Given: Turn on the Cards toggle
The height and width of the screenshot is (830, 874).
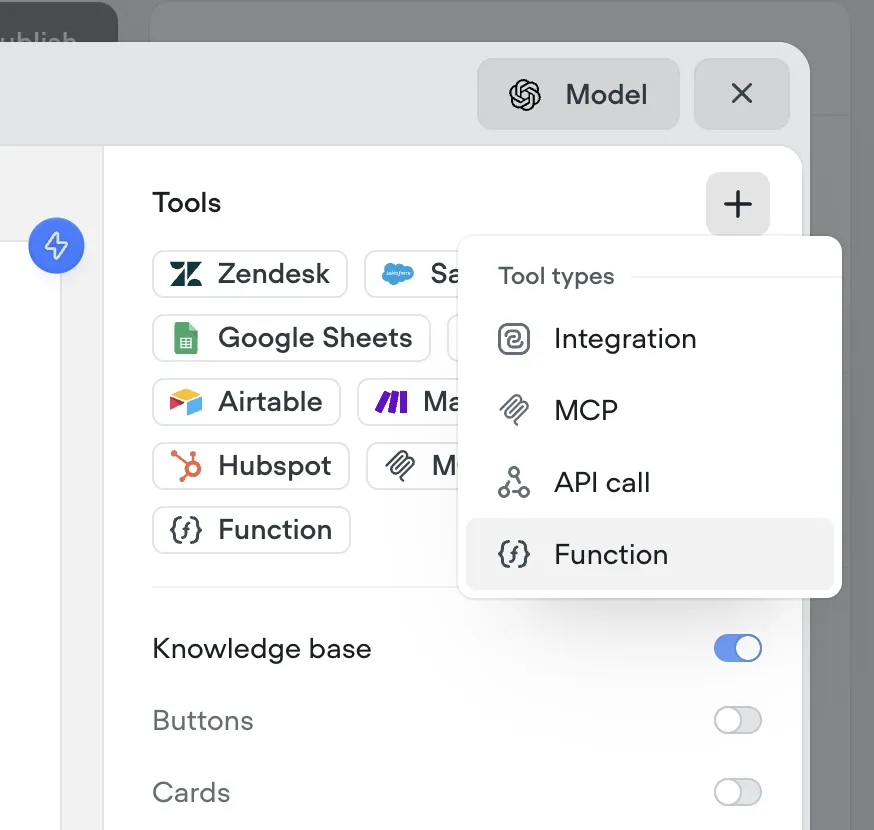Looking at the screenshot, I should [x=737, y=792].
